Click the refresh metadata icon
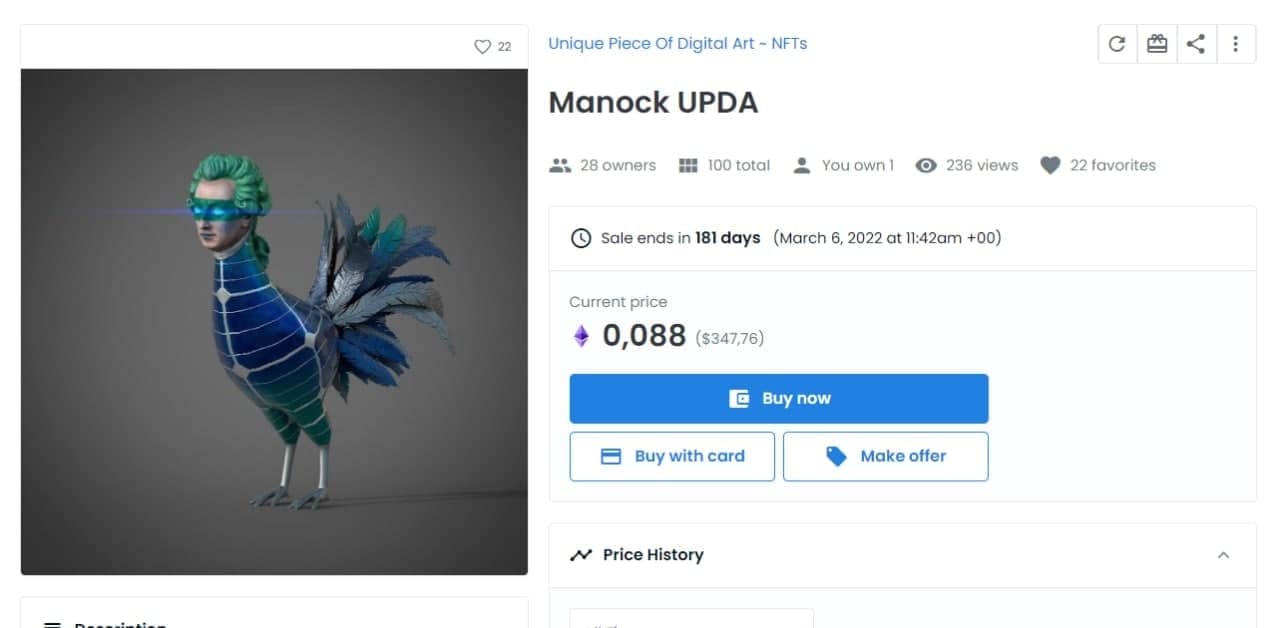Screen dimensions: 1280x628 coord(1117,44)
